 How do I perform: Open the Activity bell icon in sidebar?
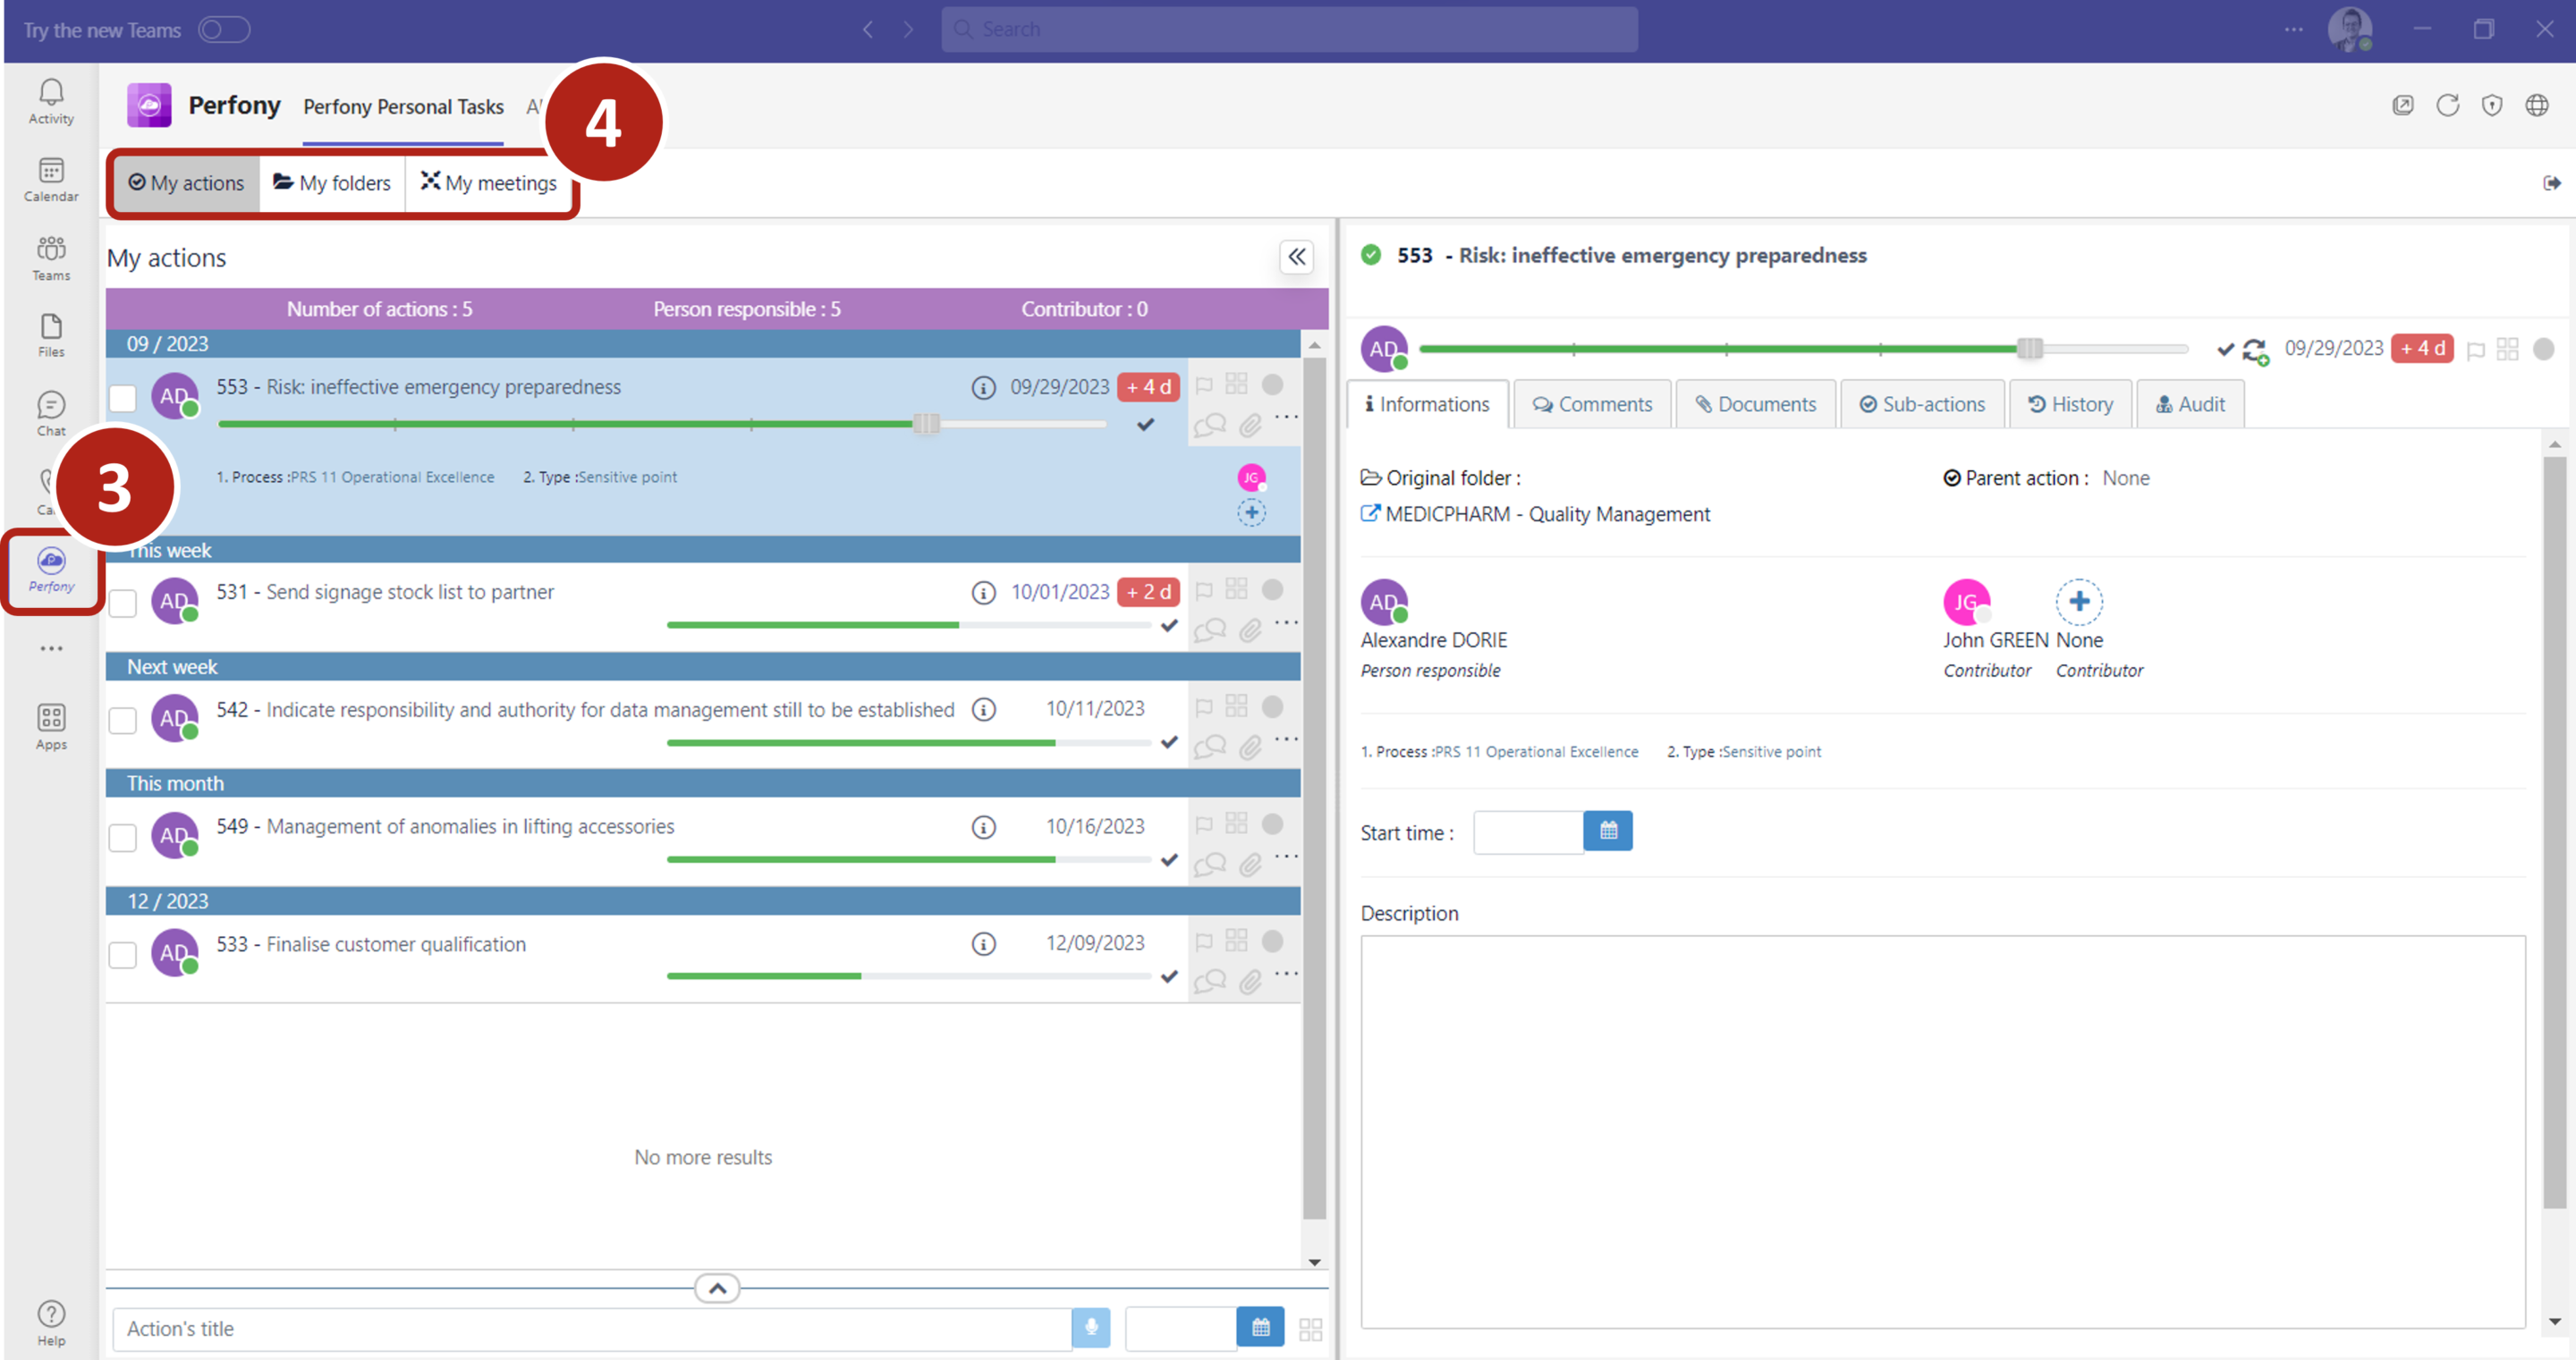[x=51, y=100]
